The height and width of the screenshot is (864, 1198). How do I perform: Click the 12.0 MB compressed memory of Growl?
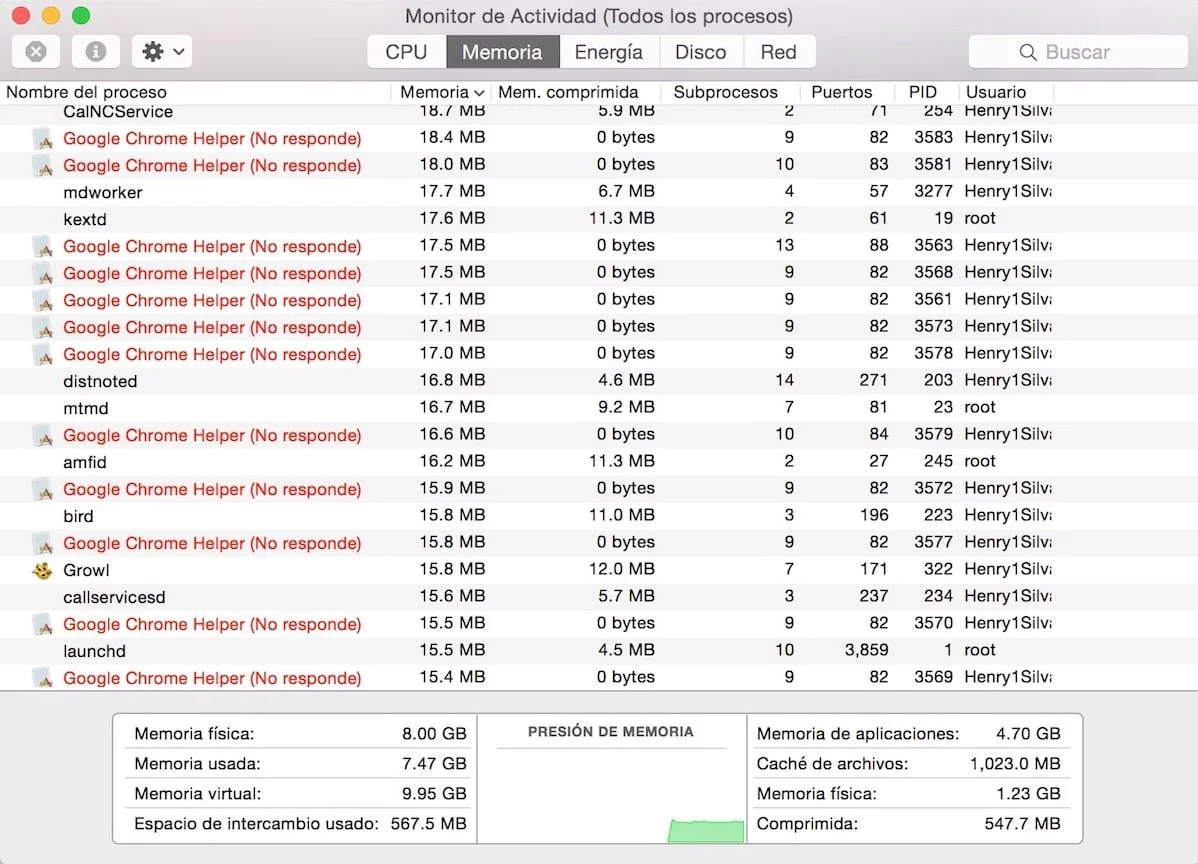pyautogui.click(x=621, y=569)
